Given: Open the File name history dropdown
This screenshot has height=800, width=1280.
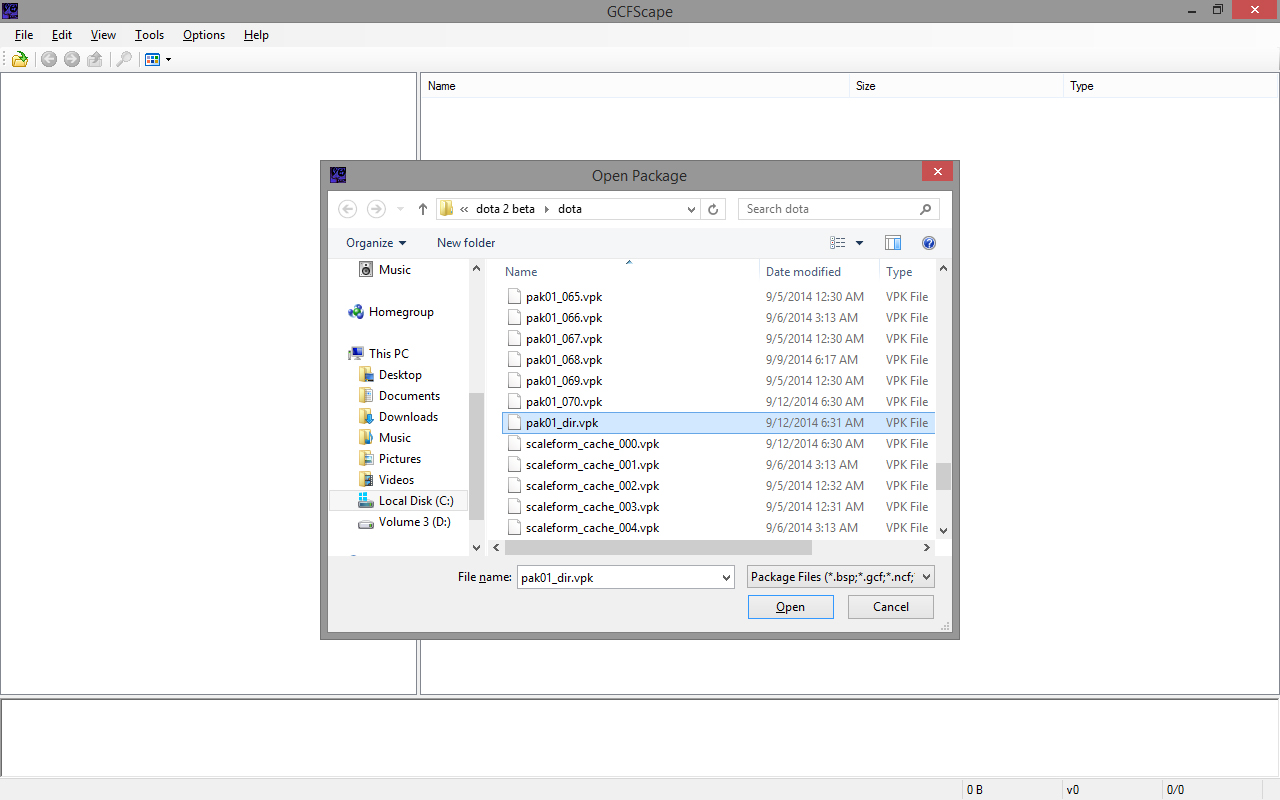Looking at the screenshot, I should pos(726,577).
